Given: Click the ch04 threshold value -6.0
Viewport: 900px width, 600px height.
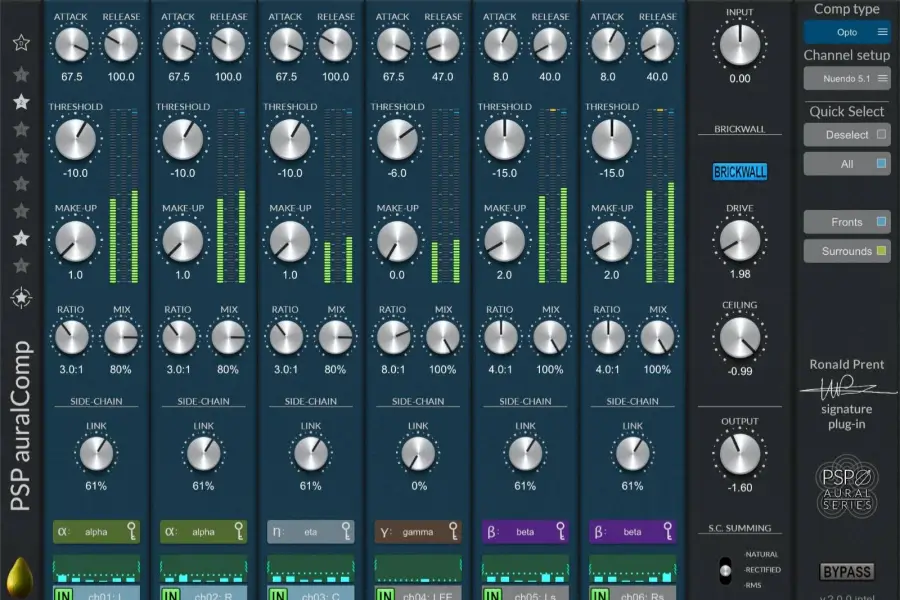Looking at the screenshot, I should click(x=397, y=173).
